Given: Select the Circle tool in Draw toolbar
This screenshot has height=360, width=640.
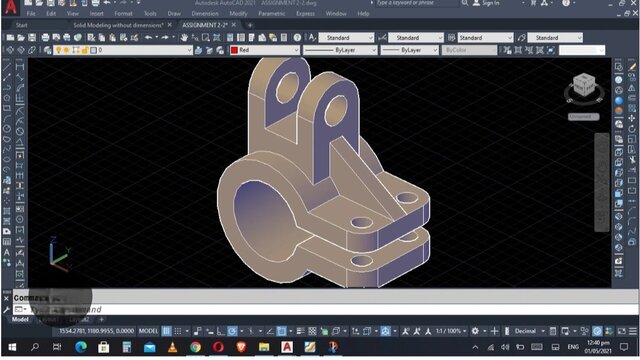Looking at the screenshot, I should tap(7, 129).
